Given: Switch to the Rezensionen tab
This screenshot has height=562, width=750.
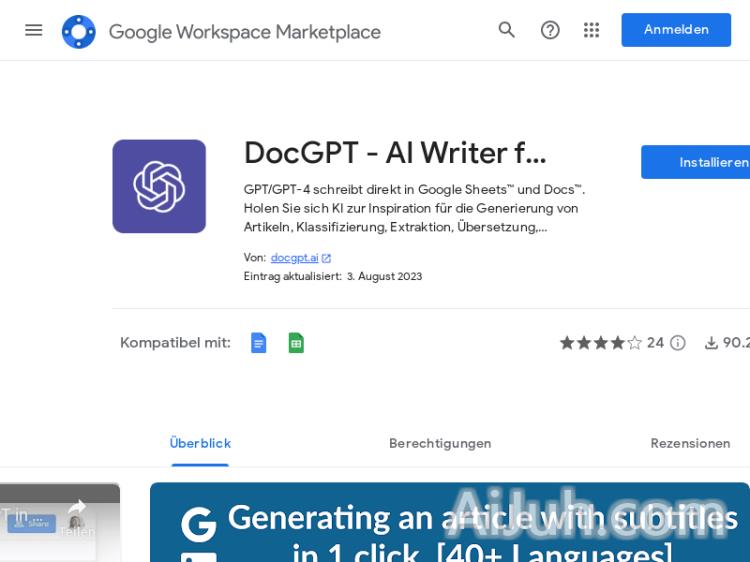Looking at the screenshot, I should coord(690,443).
